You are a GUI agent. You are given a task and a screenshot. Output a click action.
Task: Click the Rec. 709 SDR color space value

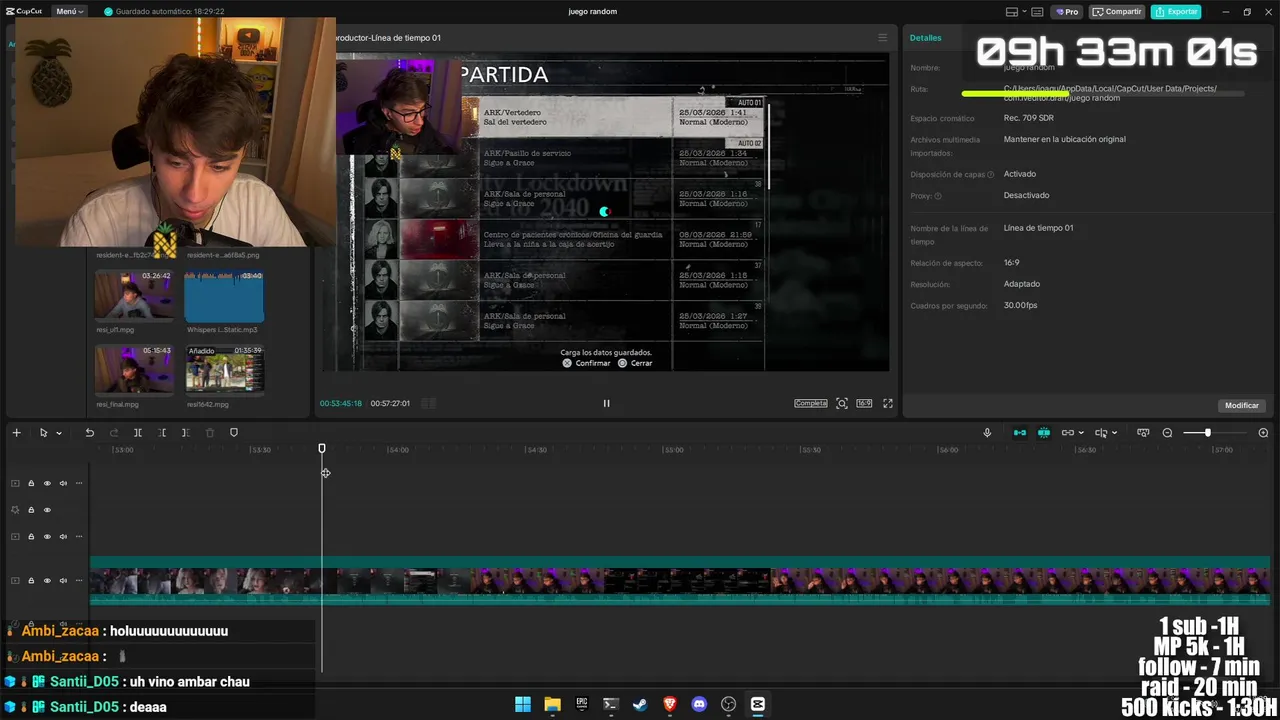1029,118
